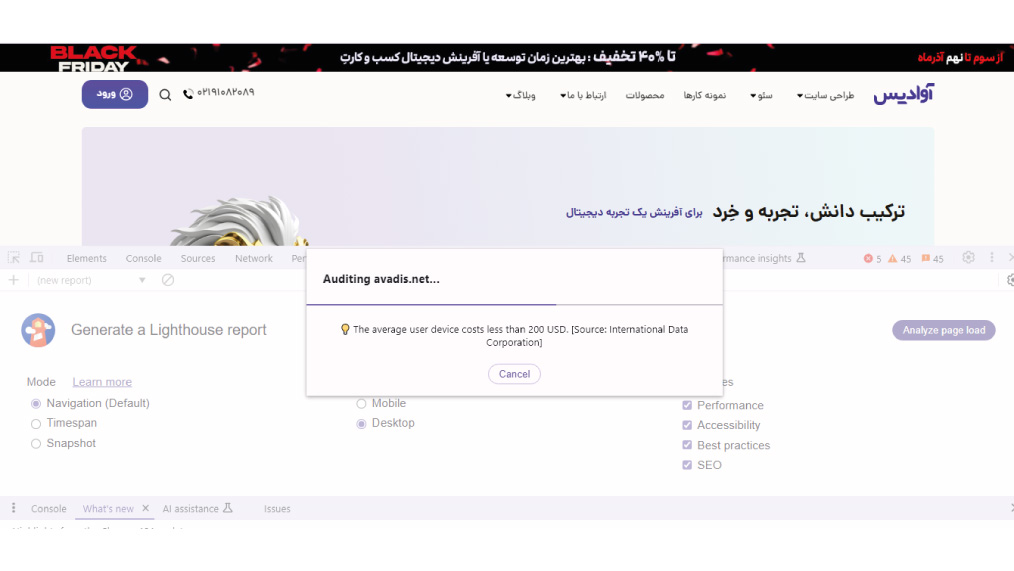Viewport: 1014px width, 571px height.
Task: Toggle the Accessibility category checkbox
Action: point(687,425)
